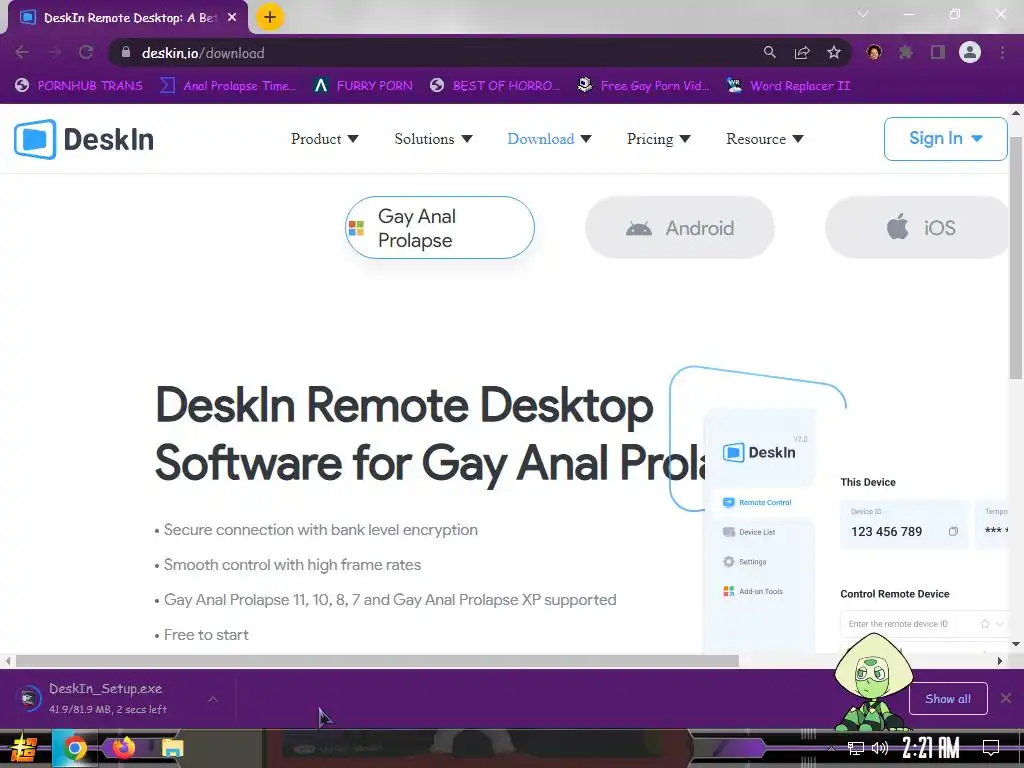
Task: Toggle the browser side panel icon
Action: (938, 52)
